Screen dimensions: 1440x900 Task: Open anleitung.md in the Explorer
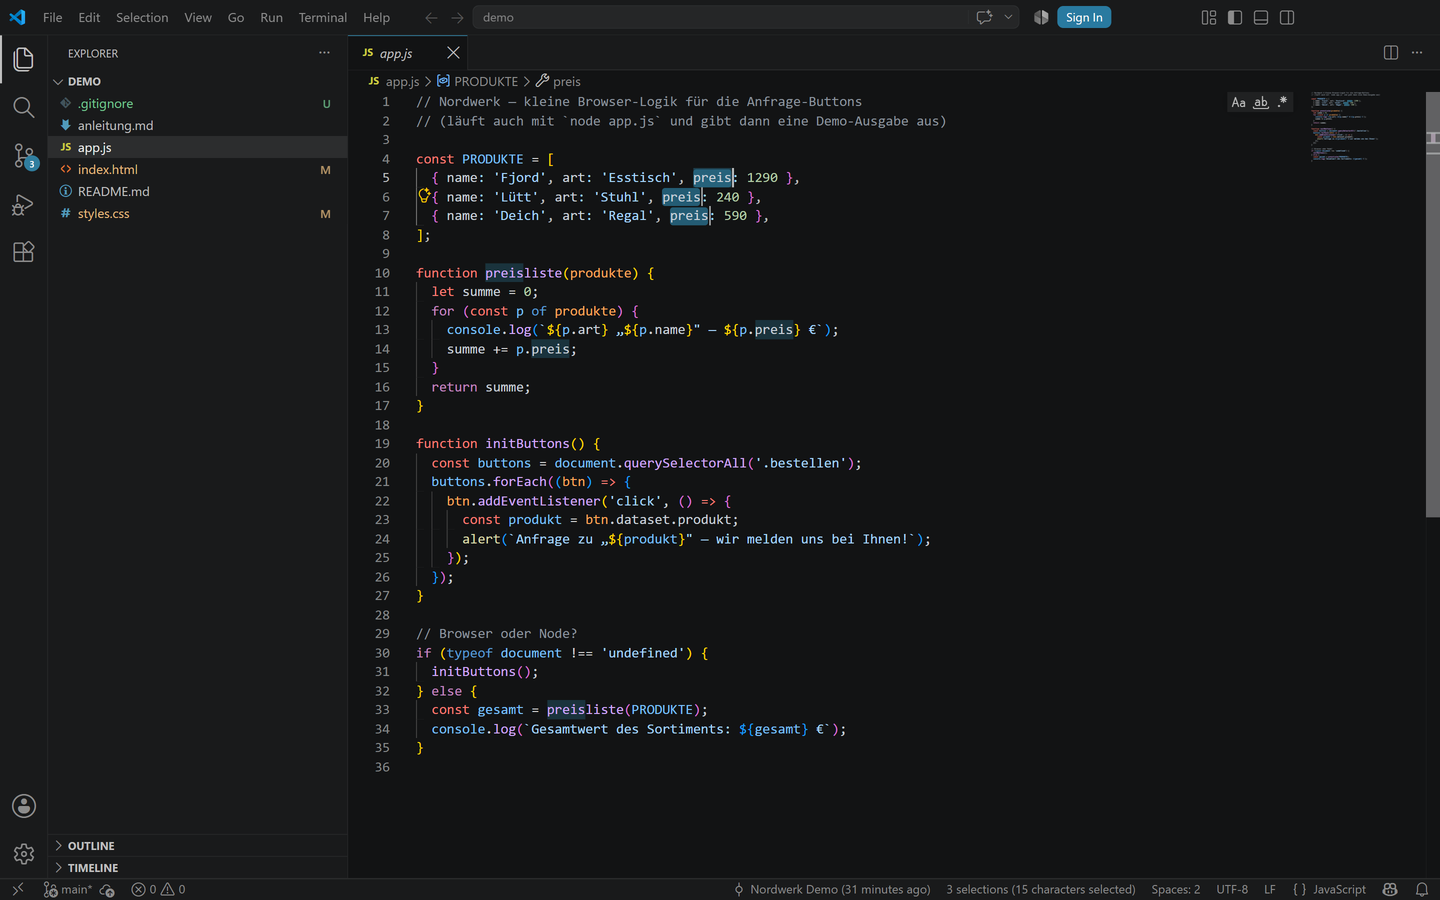click(198, 125)
